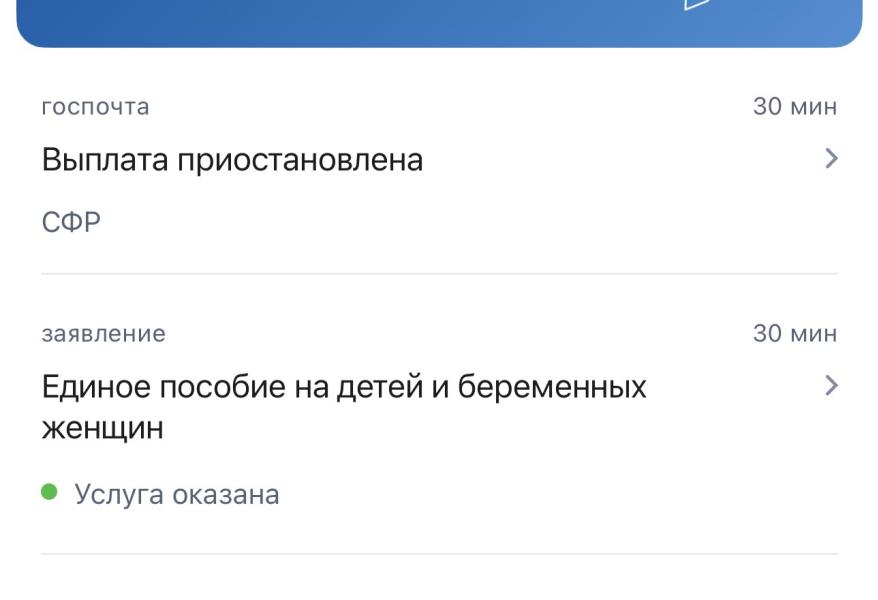Open the chevron next to Выплата приостановлена

[x=832, y=158]
